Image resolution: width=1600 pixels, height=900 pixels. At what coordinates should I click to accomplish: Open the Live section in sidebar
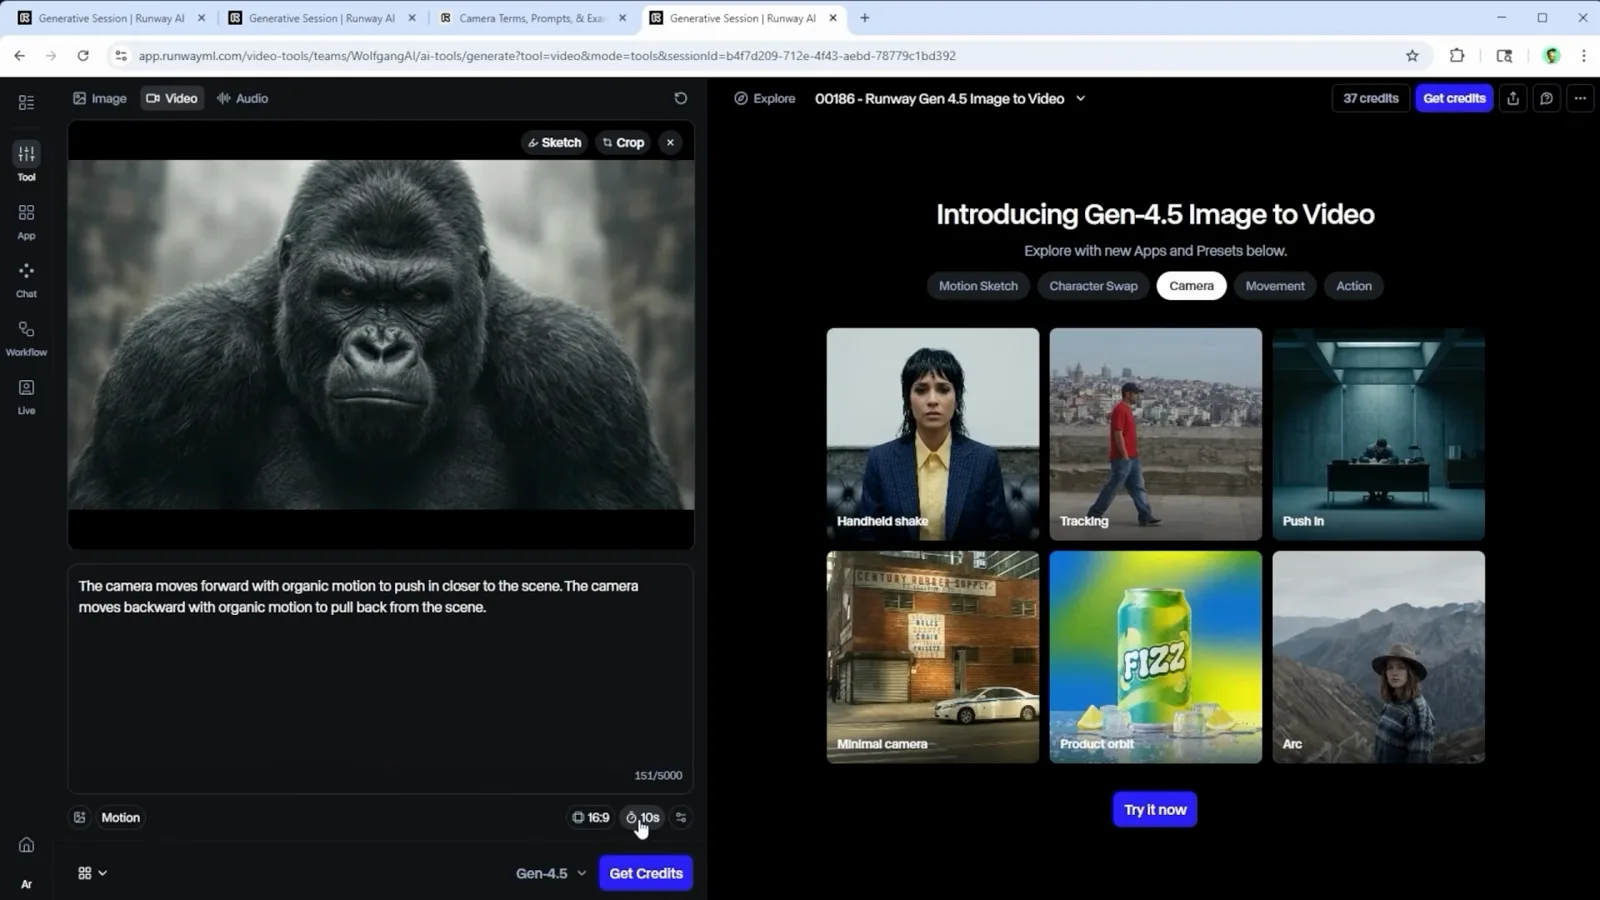26,396
